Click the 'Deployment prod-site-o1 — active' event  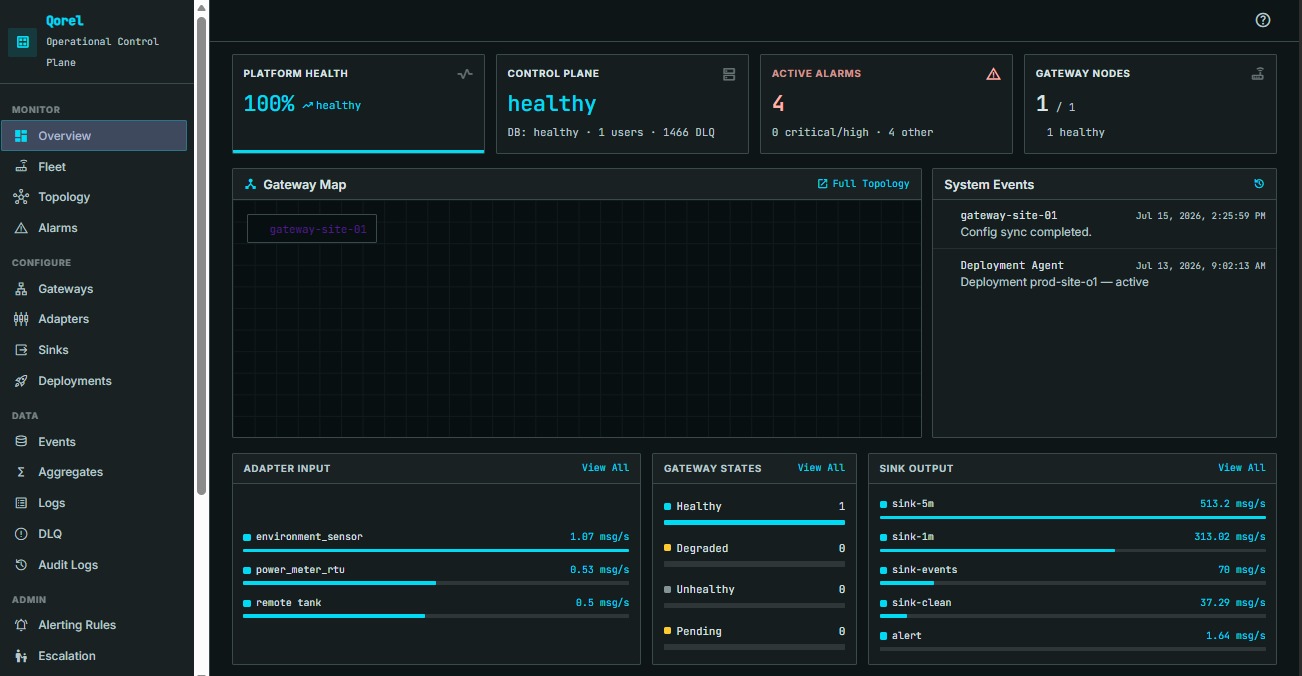[x=1054, y=282]
